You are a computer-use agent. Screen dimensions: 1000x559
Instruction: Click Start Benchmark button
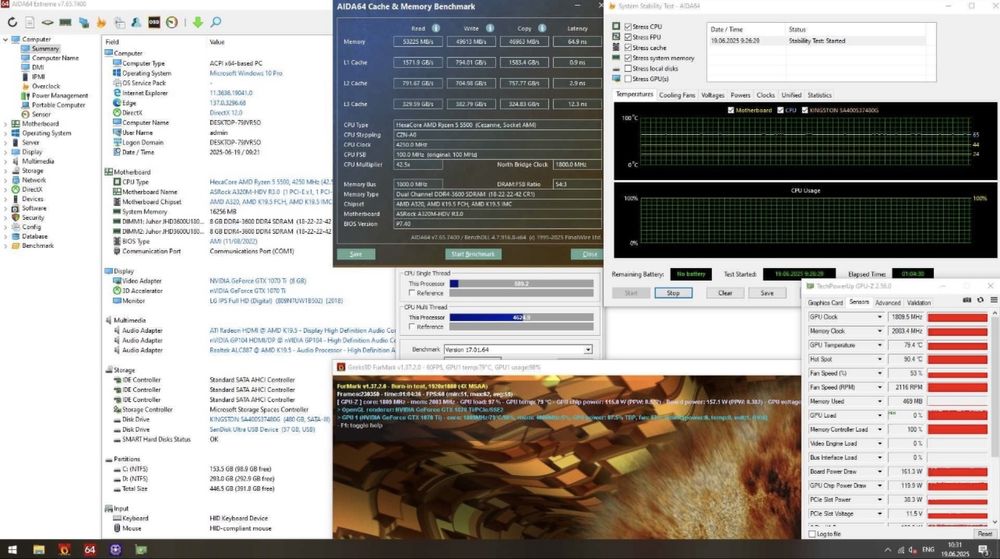click(473, 254)
